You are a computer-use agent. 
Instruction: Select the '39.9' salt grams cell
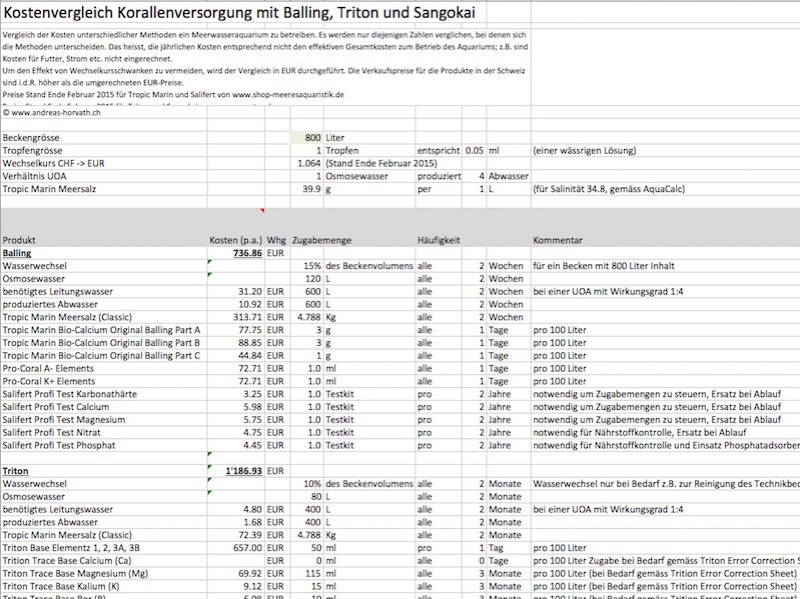pyautogui.click(x=311, y=189)
